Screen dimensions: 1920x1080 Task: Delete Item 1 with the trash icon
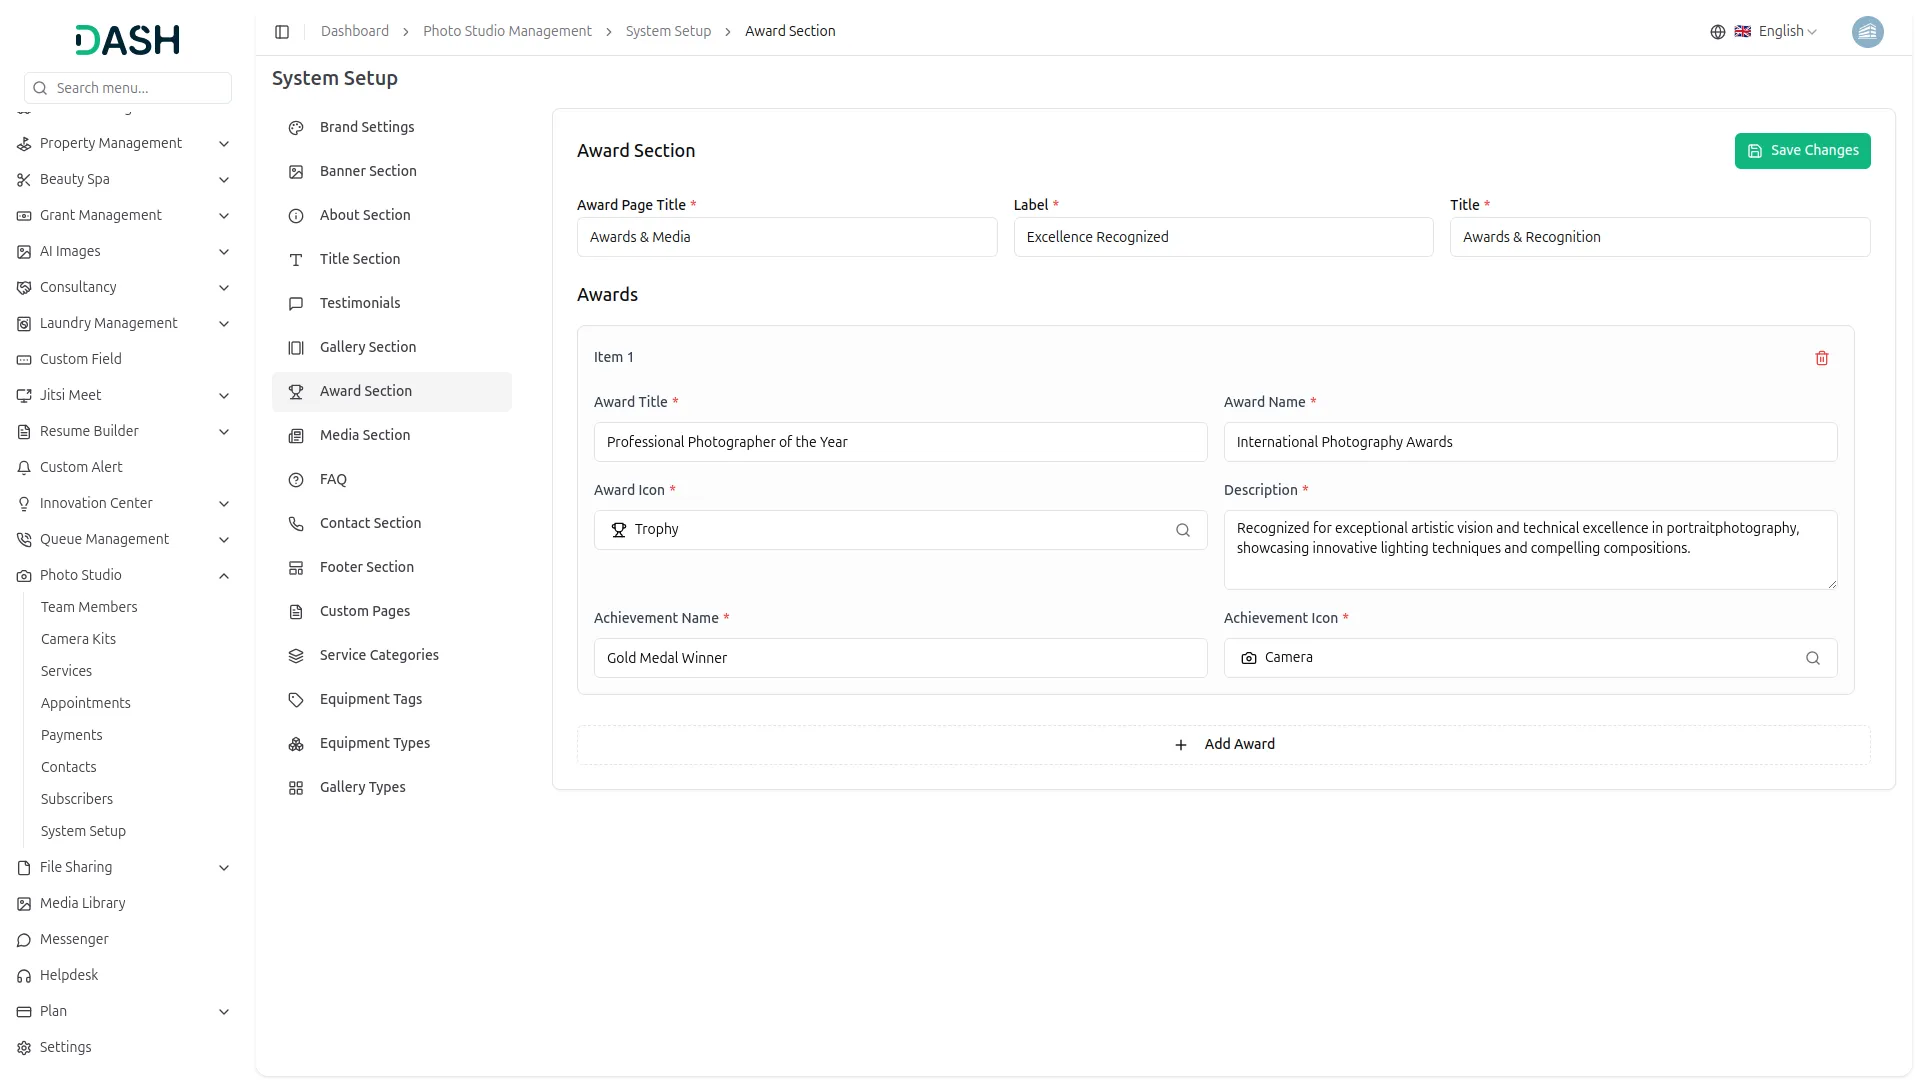click(1821, 358)
